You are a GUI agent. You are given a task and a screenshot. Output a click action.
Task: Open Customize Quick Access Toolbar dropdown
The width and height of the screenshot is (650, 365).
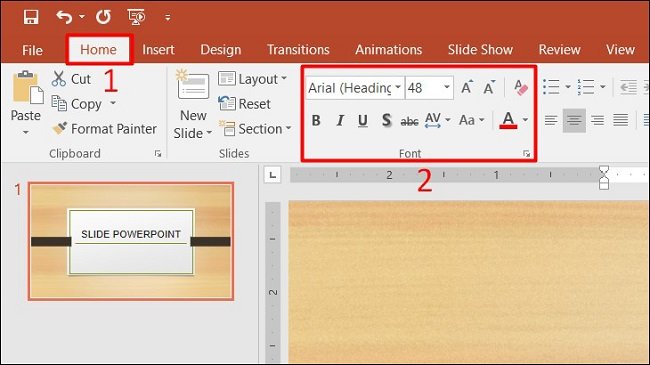[167, 17]
